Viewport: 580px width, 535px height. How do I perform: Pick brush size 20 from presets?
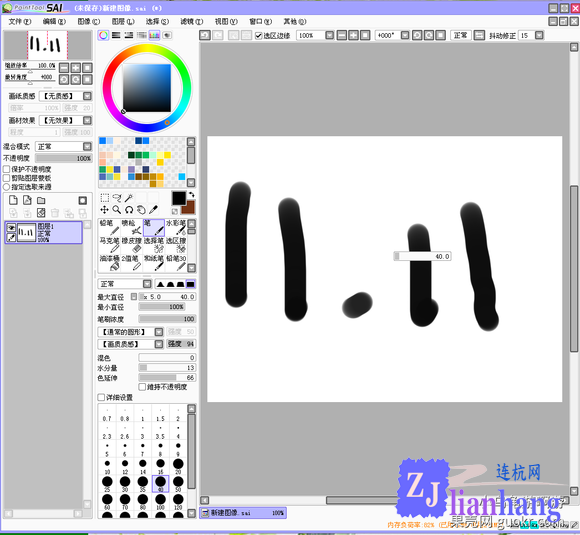[x=178, y=466]
